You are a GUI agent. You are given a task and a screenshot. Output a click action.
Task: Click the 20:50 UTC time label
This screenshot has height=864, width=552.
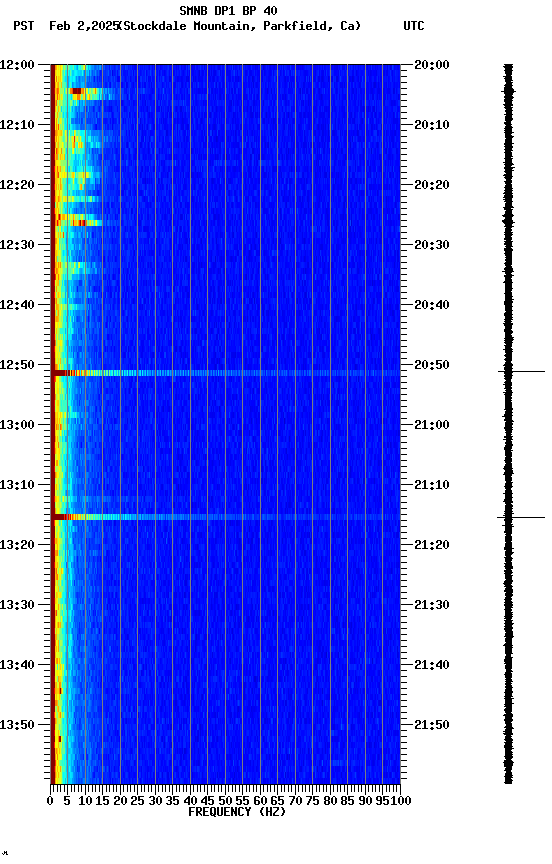(432, 365)
